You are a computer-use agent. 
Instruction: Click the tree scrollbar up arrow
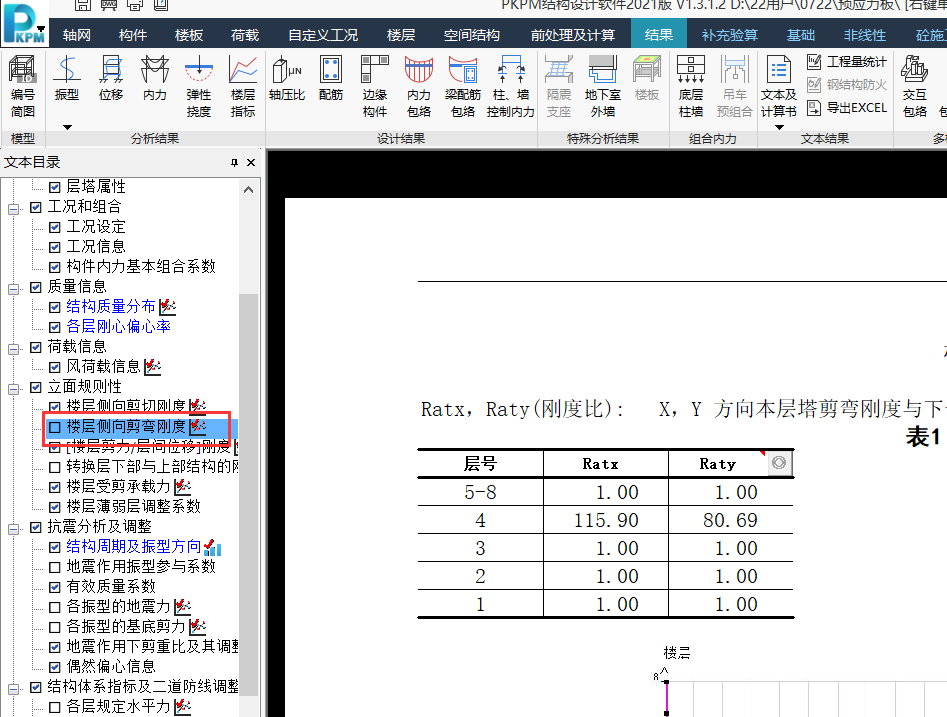click(248, 190)
